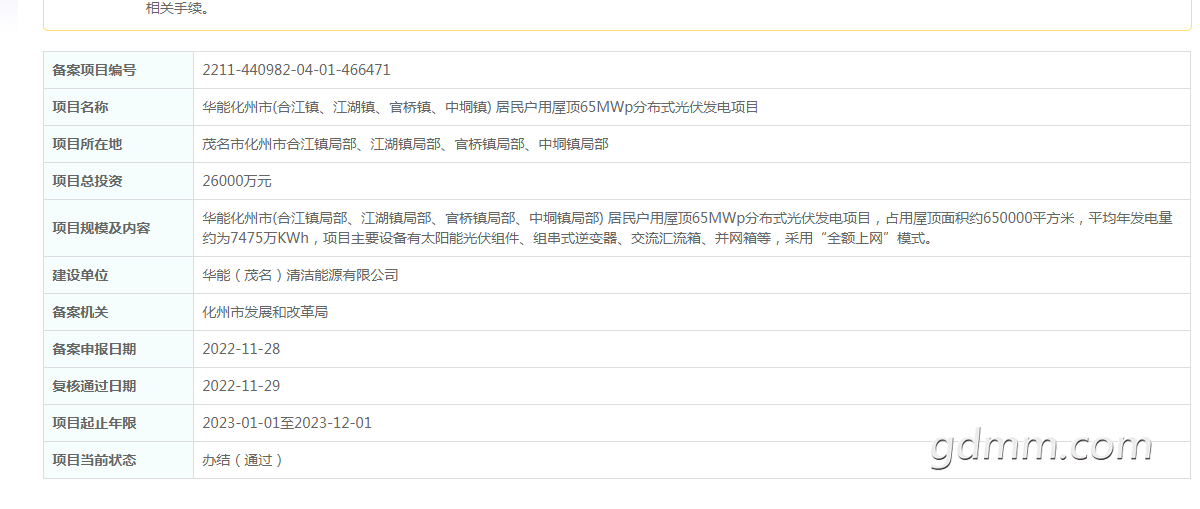Click the 备案申报日期 value 2022-11-28
The width and height of the screenshot is (1200, 509).
coord(240,349)
